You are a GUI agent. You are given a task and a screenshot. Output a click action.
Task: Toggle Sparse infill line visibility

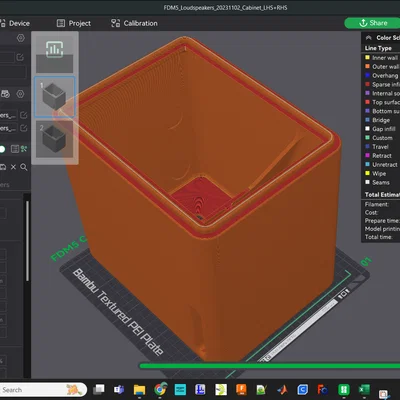pyautogui.click(x=382, y=84)
